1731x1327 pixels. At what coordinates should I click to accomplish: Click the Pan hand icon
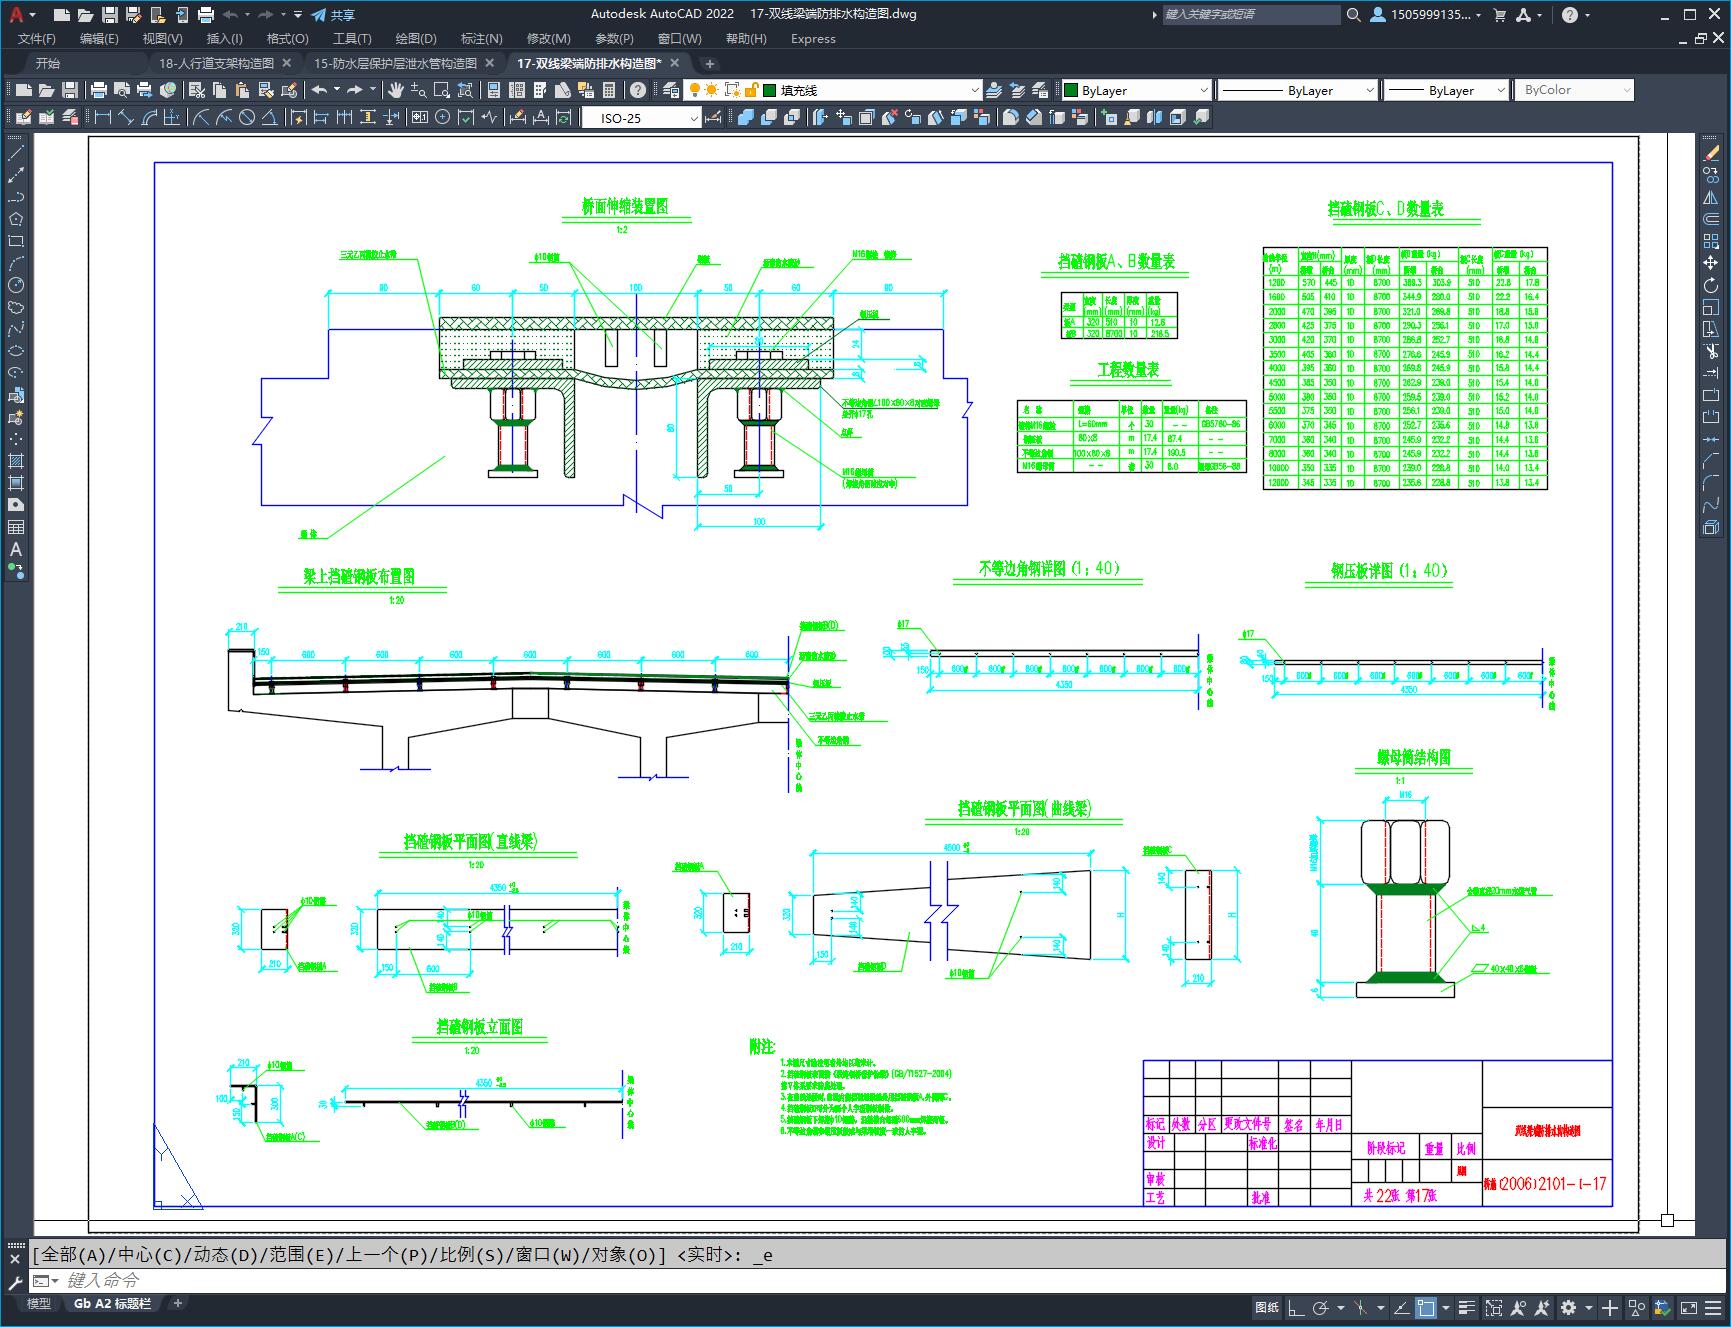tap(396, 90)
